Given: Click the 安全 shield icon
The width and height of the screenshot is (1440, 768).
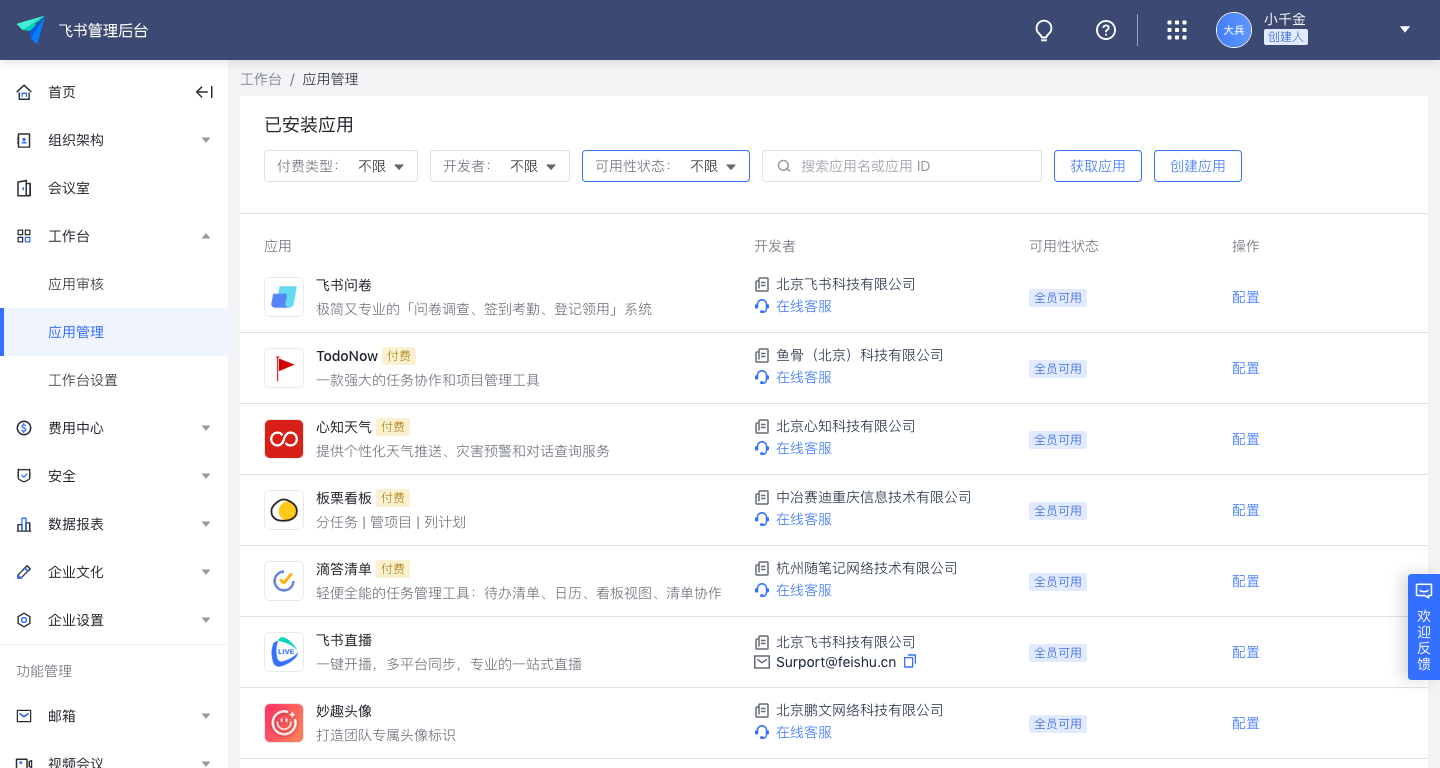Looking at the screenshot, I should pos(24,476).
